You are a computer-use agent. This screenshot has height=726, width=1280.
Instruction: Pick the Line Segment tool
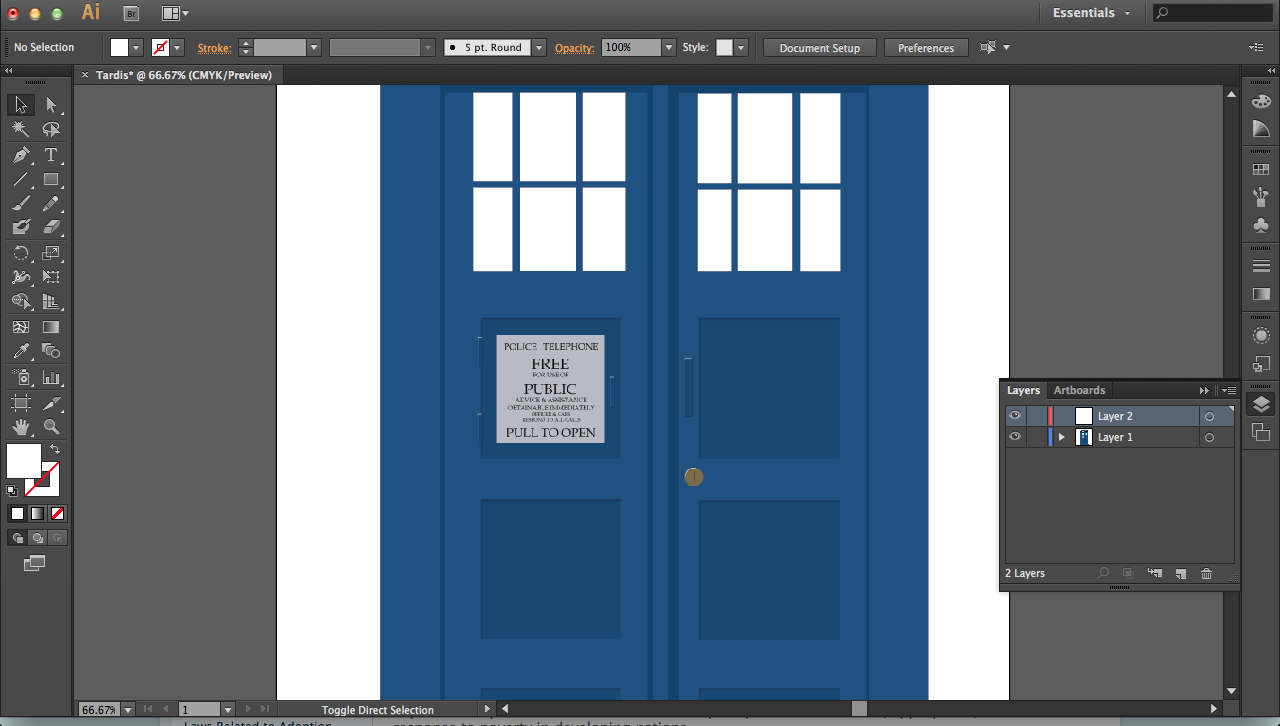pyautogui.click(x=21, y=180)
